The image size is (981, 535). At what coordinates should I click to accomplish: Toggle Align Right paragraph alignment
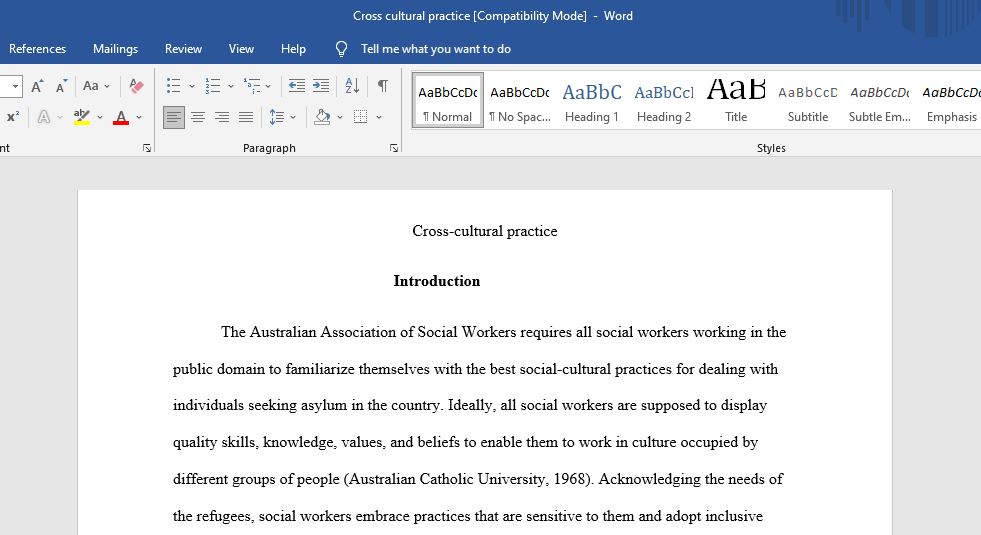(x=221, y=117)
